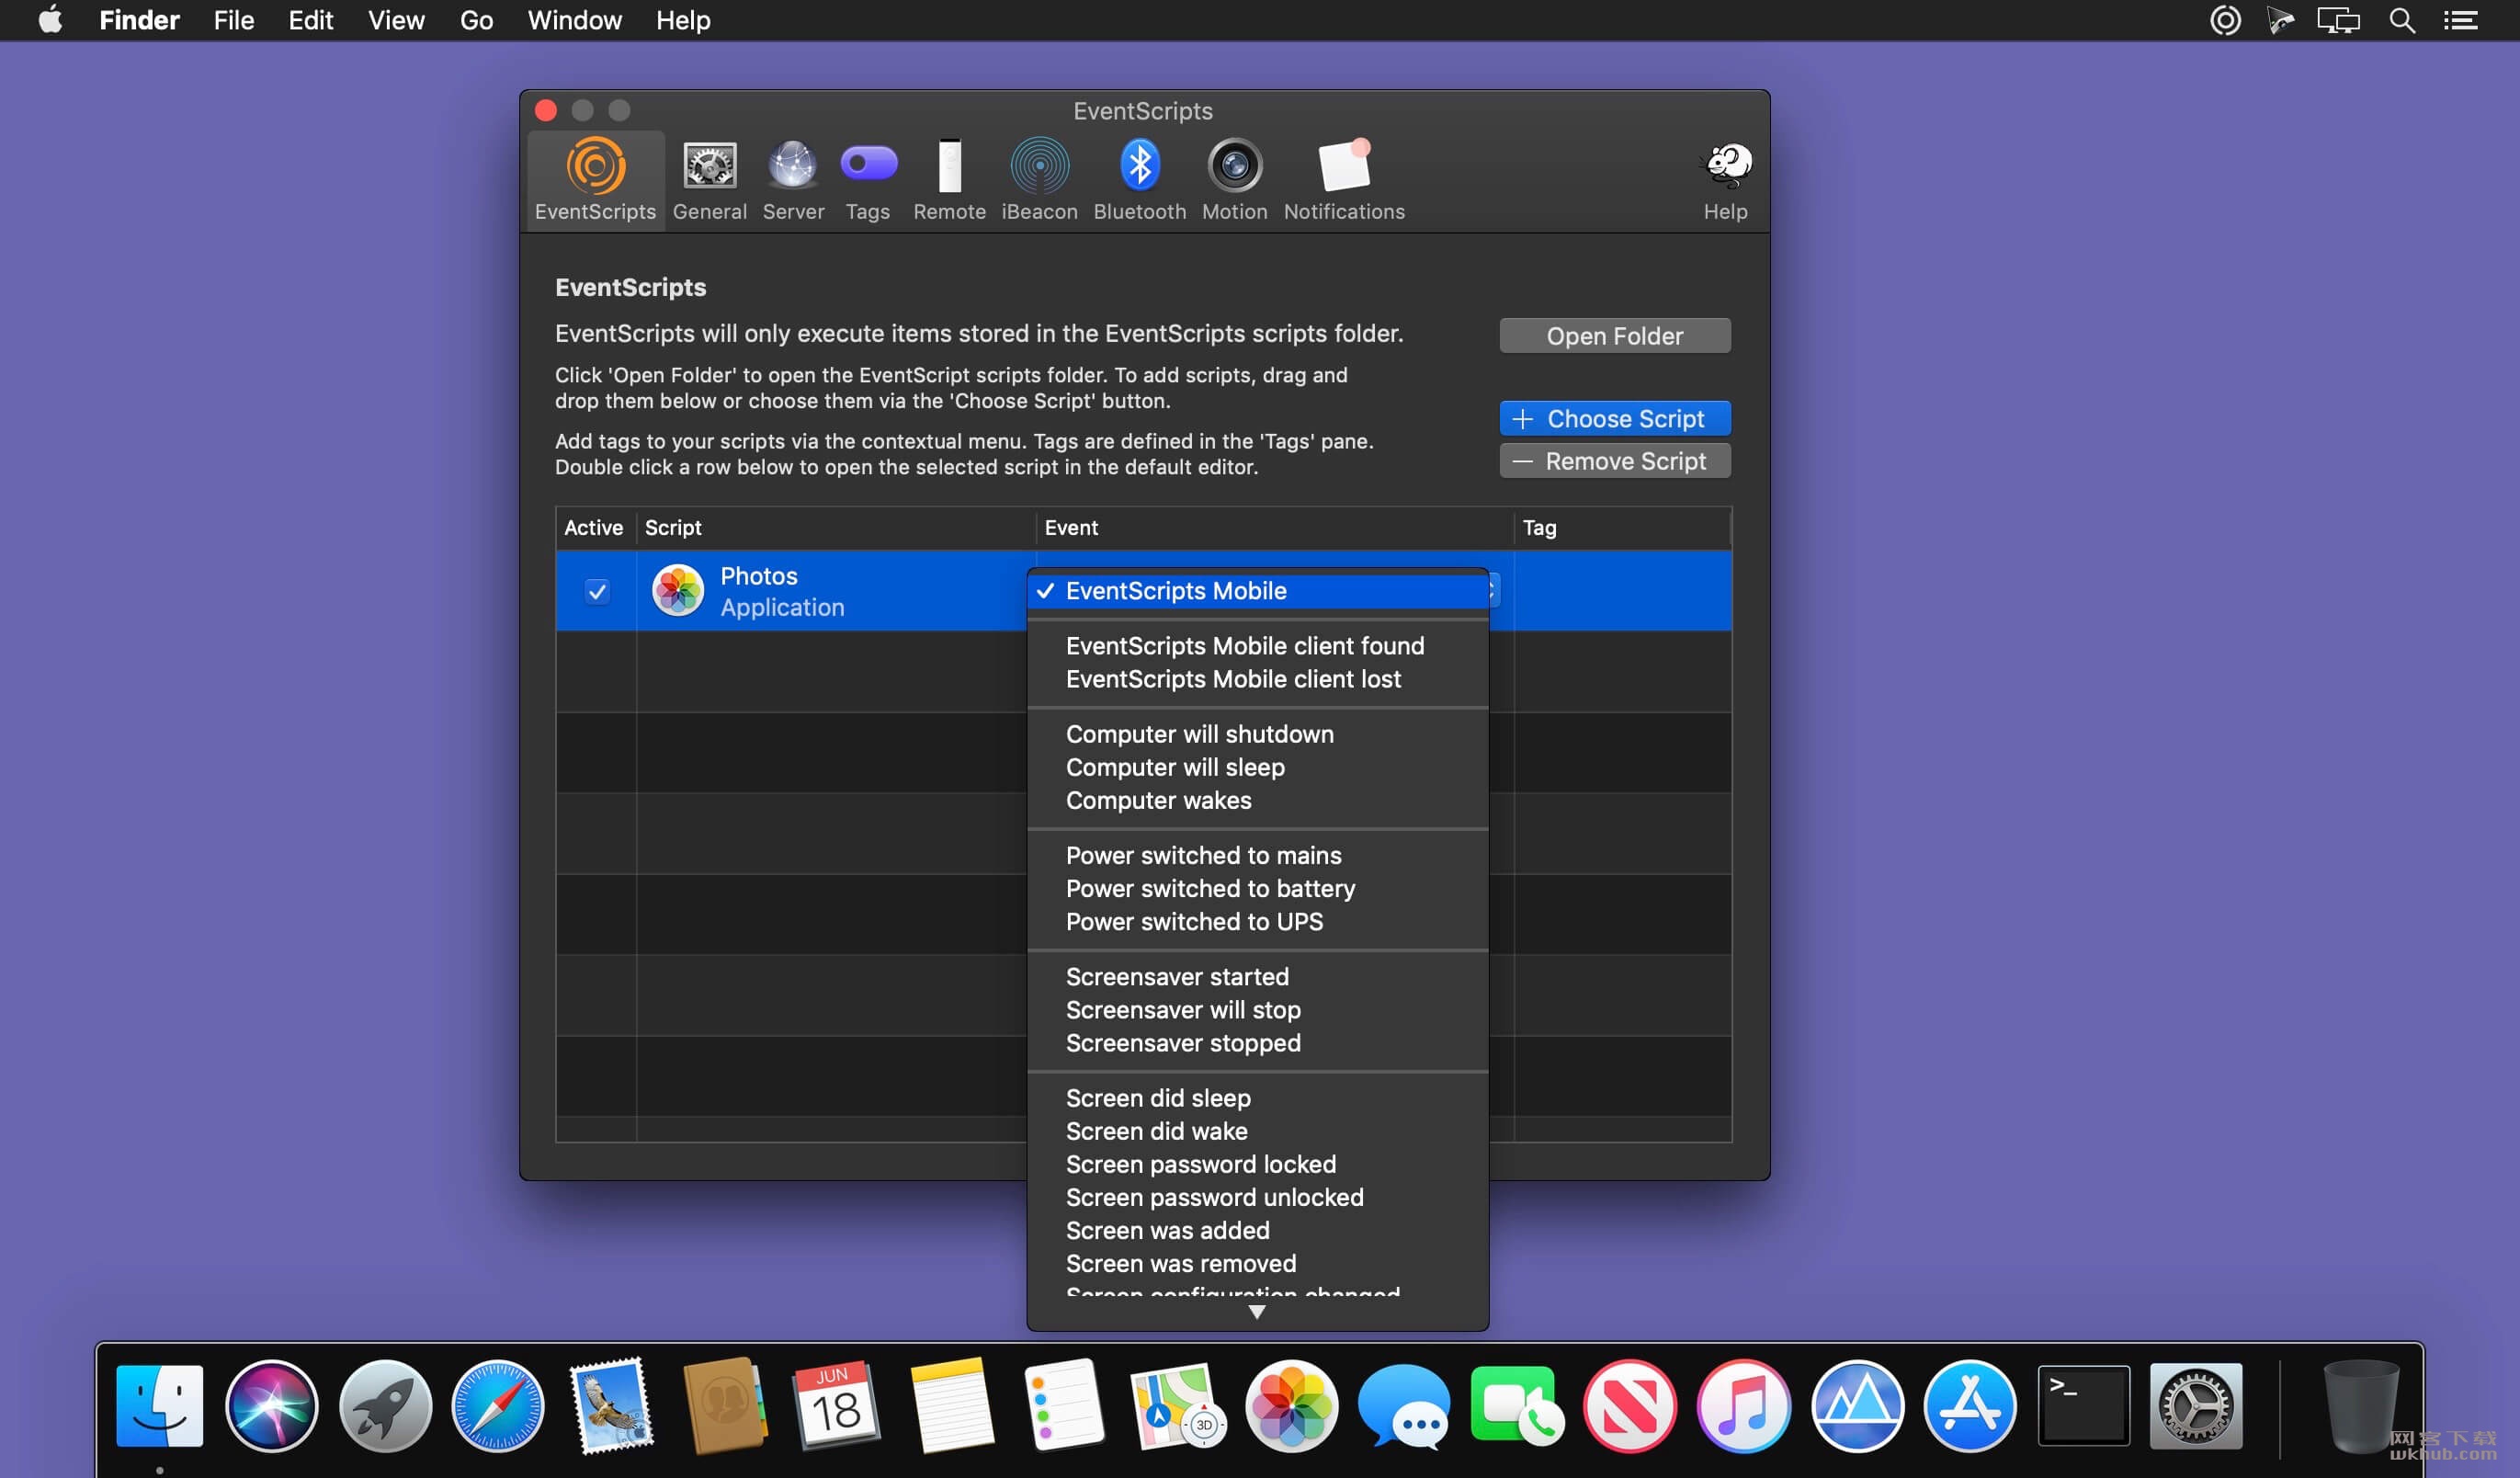Sort by the Event column header
This screenshot has width=2520, height=1478.
coord(1274,527)
